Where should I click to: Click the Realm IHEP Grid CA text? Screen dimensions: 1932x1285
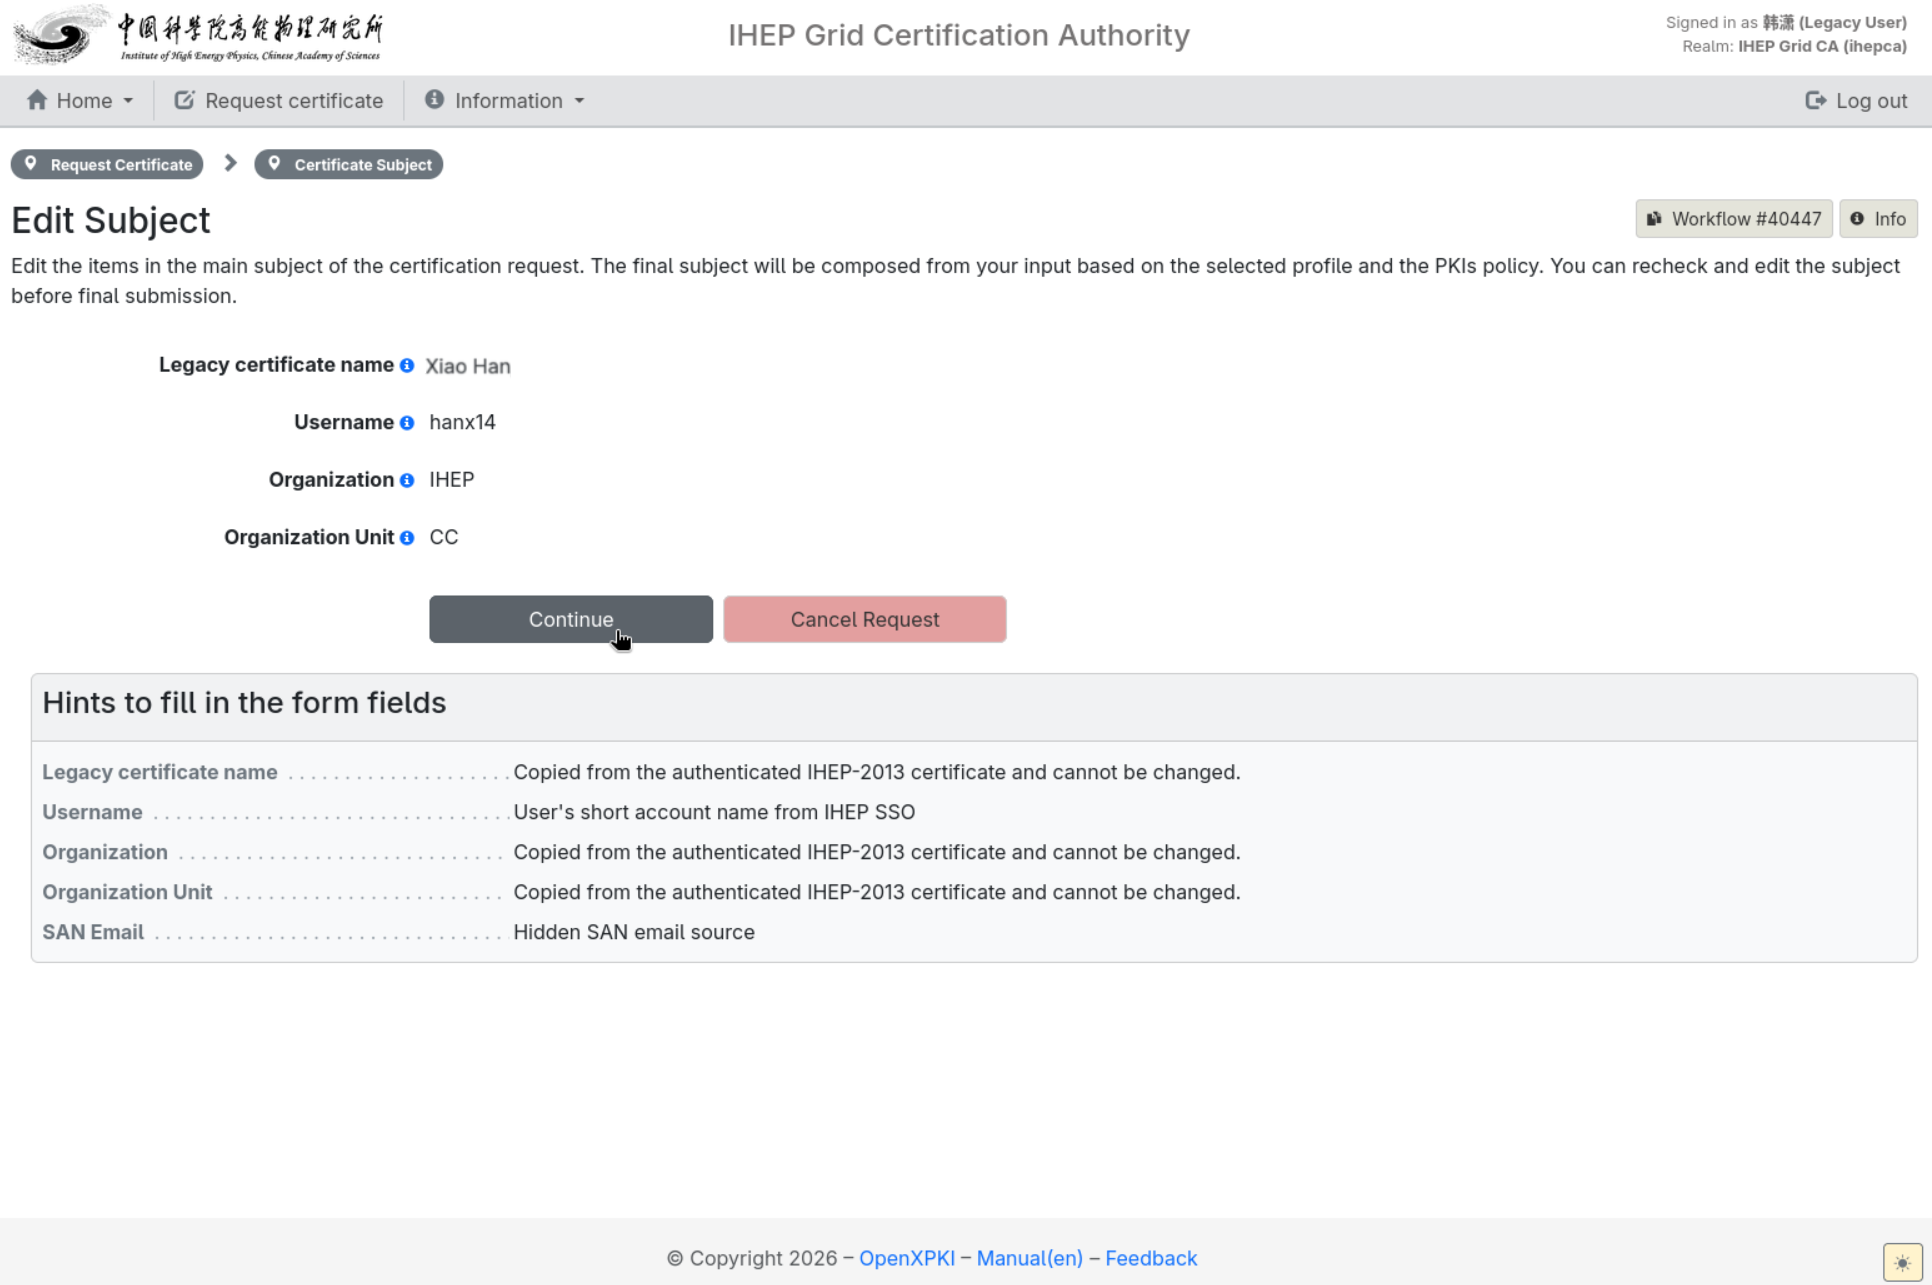coord(1794,46)
